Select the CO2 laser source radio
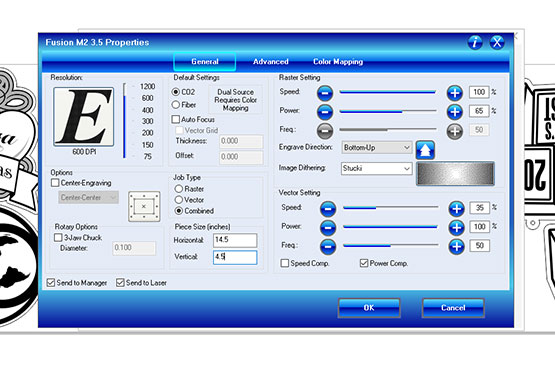 pyautogui.click(x=176, y=92)
